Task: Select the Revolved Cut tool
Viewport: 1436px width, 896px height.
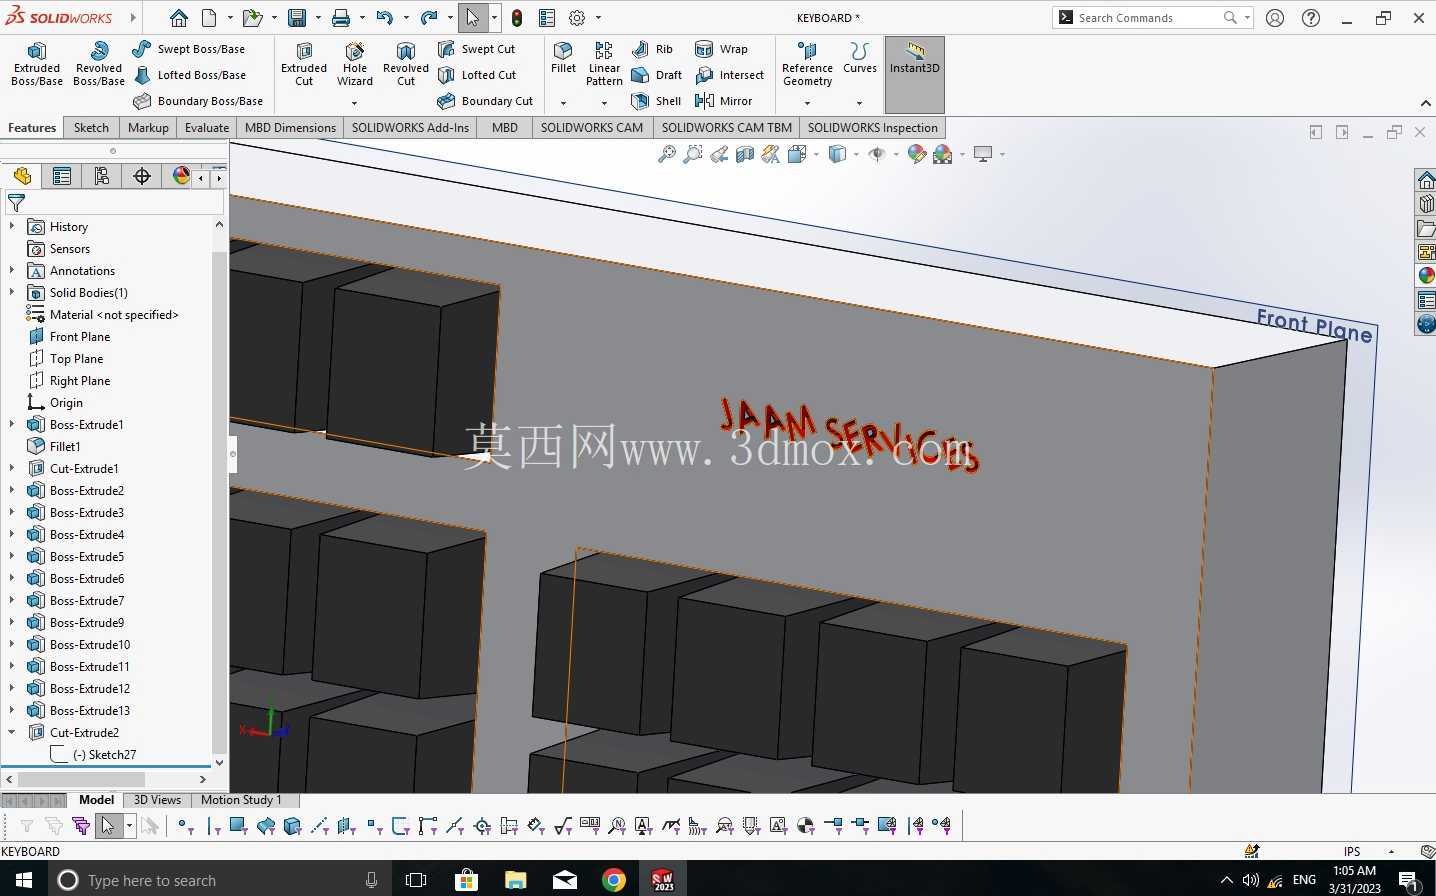Action: [x=406, y=64]
